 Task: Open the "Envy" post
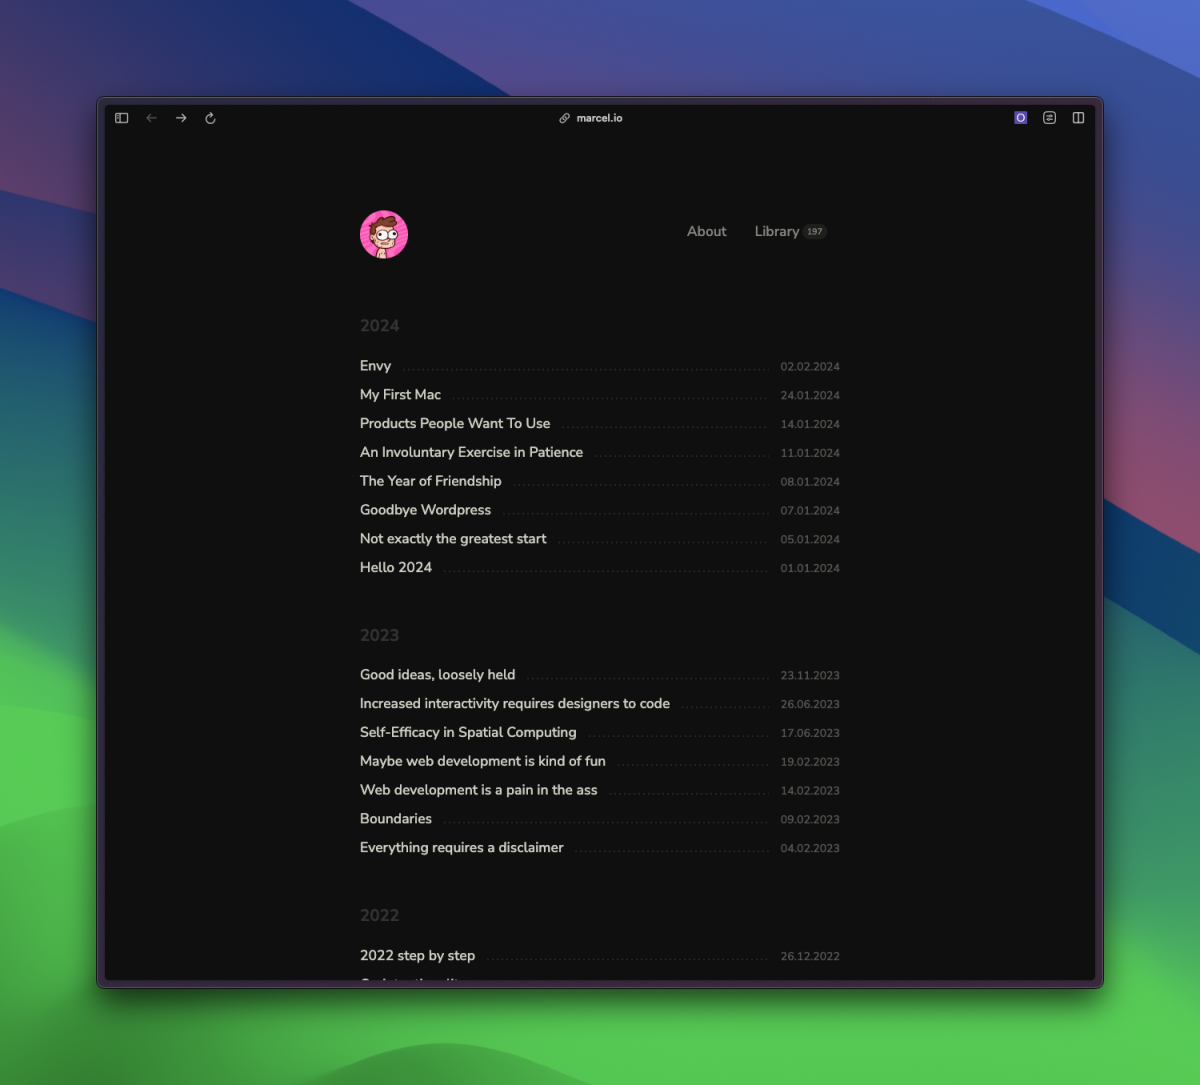coord(376,366)
